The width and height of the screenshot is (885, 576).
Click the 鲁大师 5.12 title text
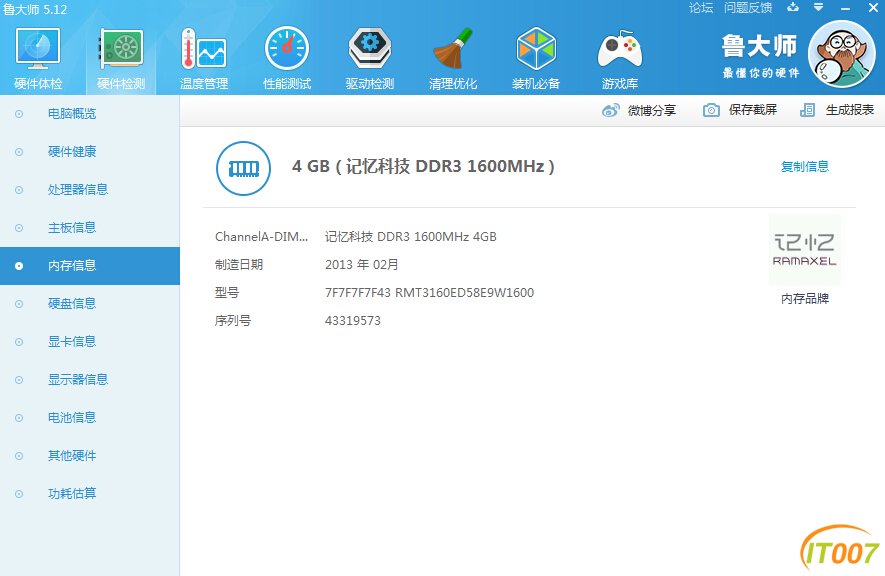(35, 10)
